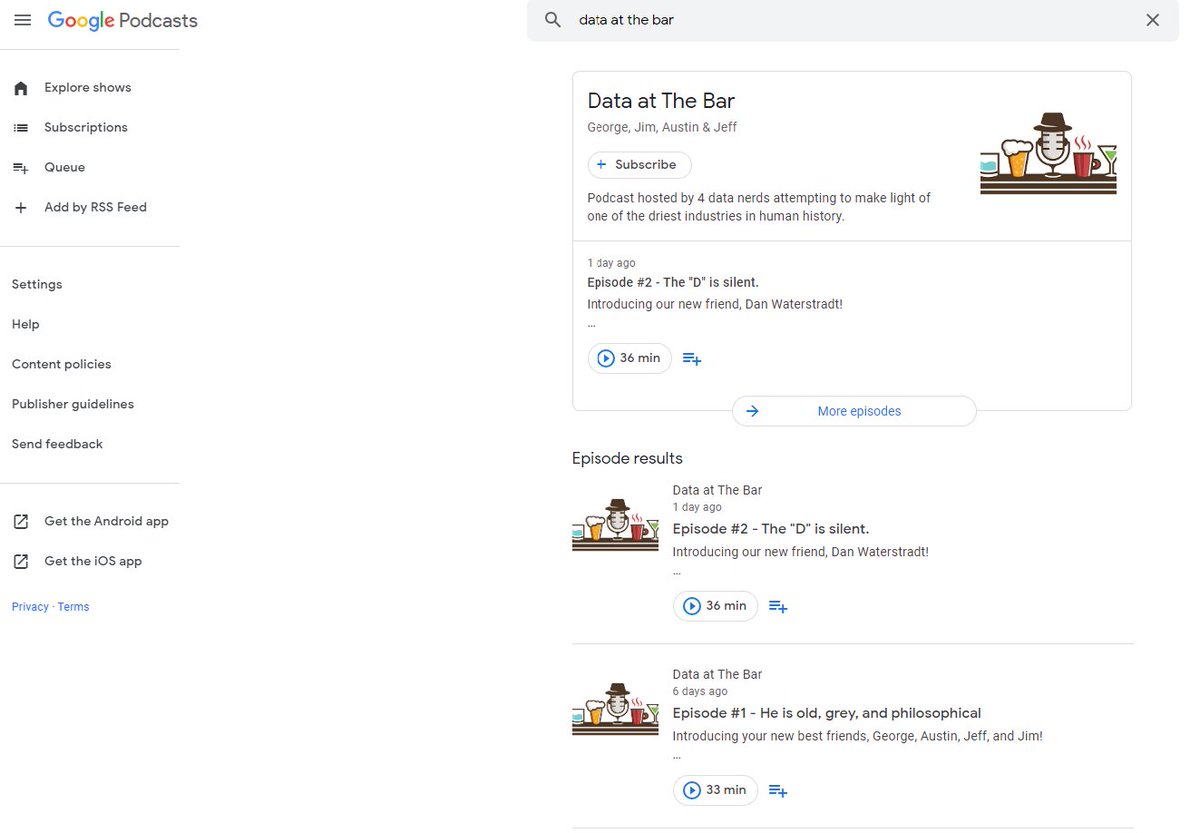Click the Google Podcasts logo
This screenshot has height=833, width=1200.
tap(123, 20)
